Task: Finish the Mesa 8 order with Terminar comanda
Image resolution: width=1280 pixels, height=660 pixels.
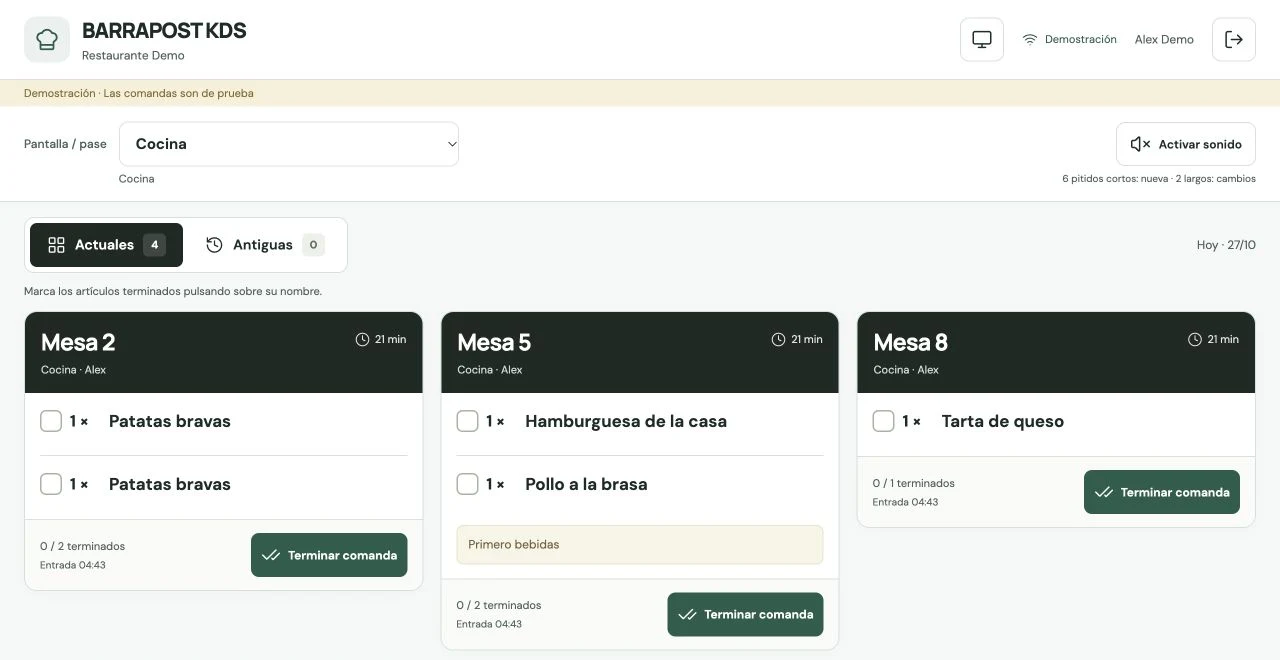Action: (1162, 492)
